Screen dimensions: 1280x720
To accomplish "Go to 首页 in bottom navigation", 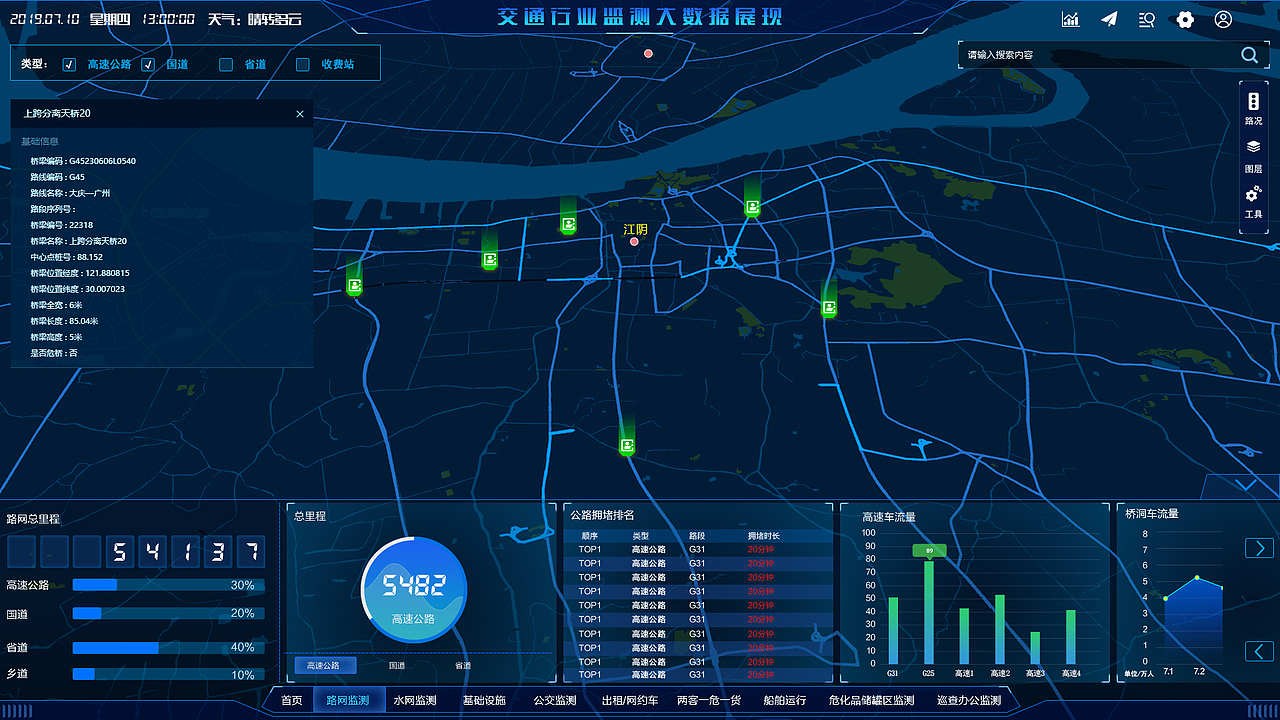I will tap(291, 700).
